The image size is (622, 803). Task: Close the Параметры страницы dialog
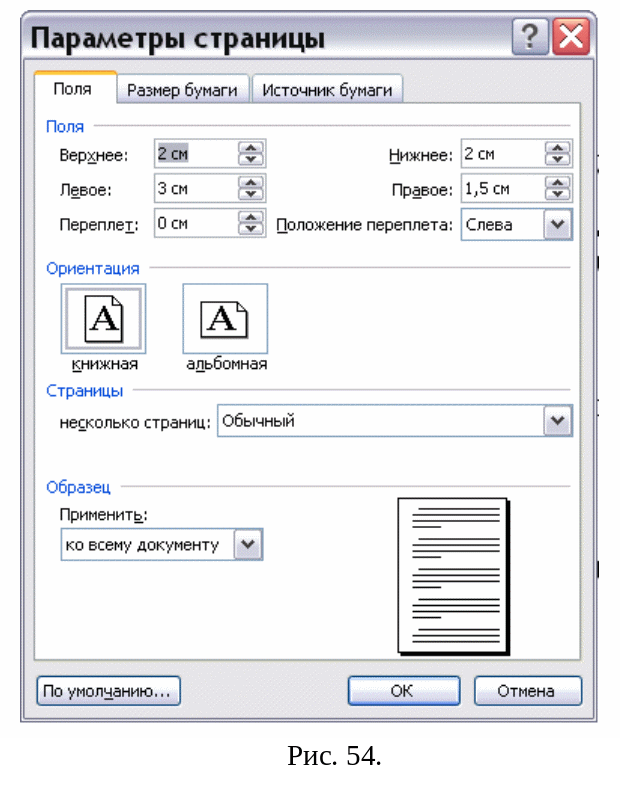click(570, 39)
